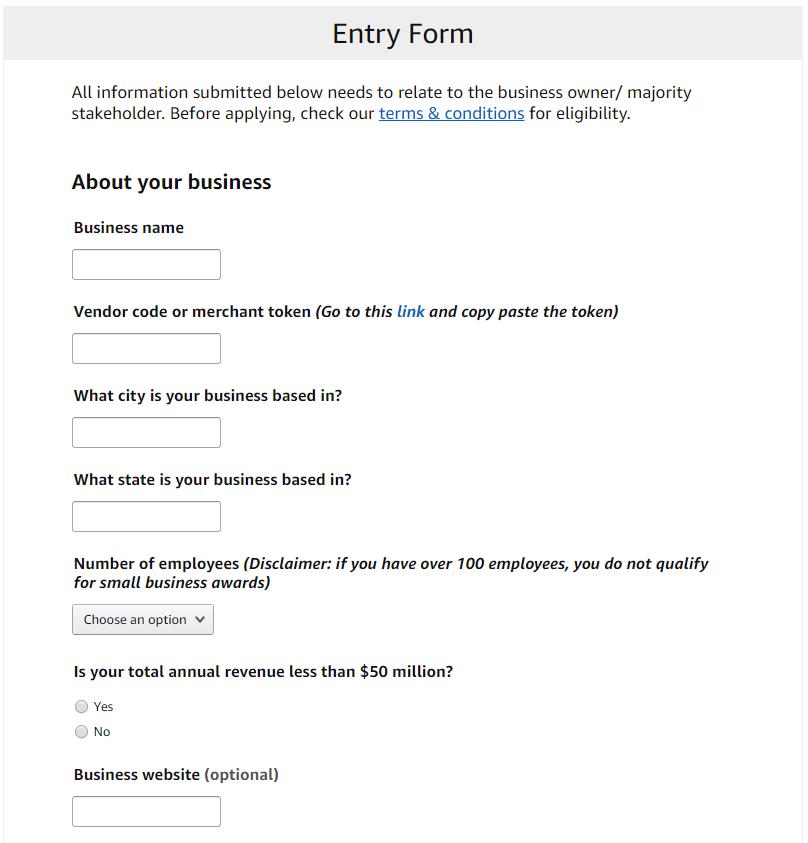Click the Business name text field
The image size is (808, 843).
point(146,265)
